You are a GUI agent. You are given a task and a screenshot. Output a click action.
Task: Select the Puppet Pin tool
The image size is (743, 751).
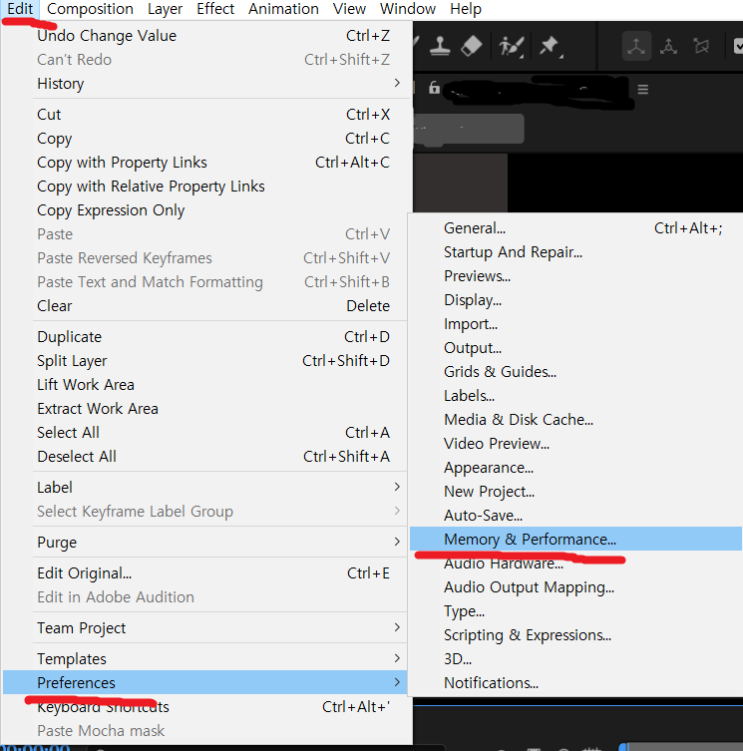pos(549,45)
